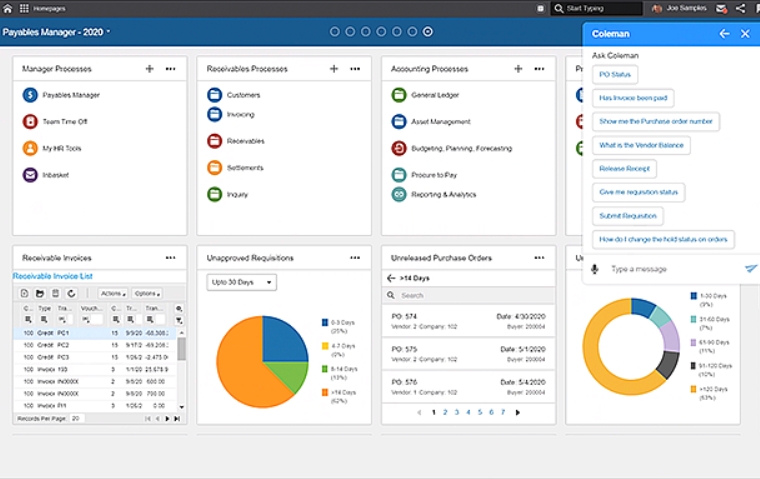Screen dimensions: 760x479
Task: Open the Receivable Invoice List link
Action: tap(52, 276)
